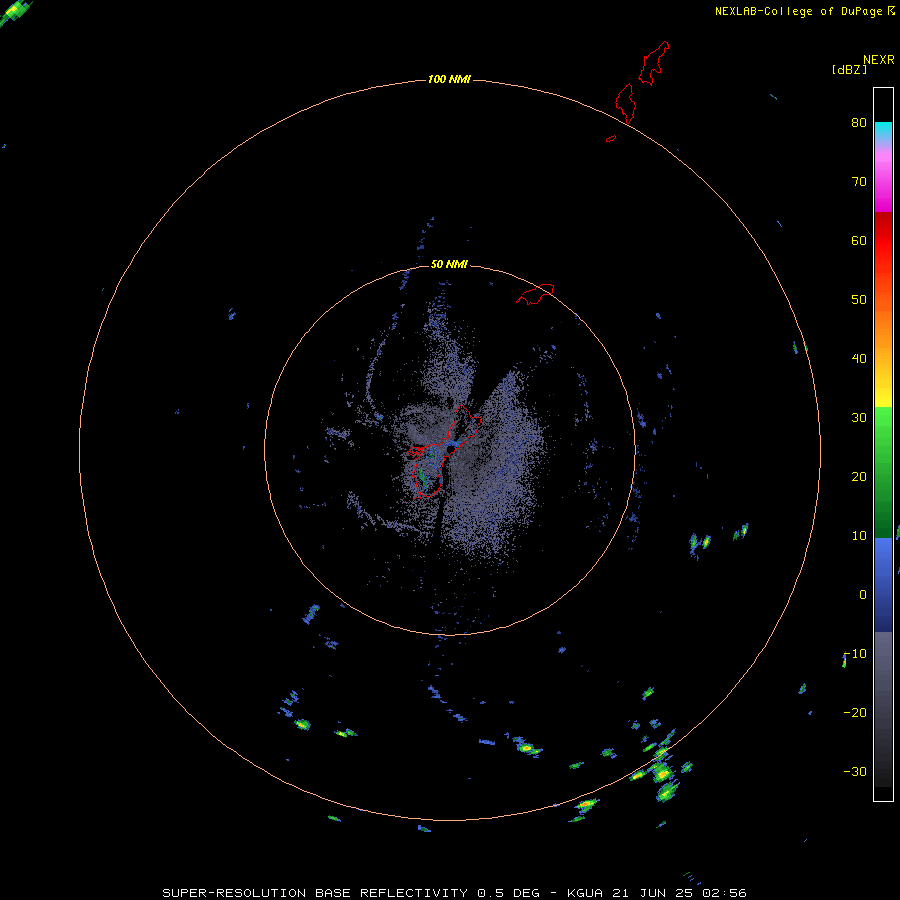
Task: Click the 60 value on the dBZ scale
Action: point(859,240)
